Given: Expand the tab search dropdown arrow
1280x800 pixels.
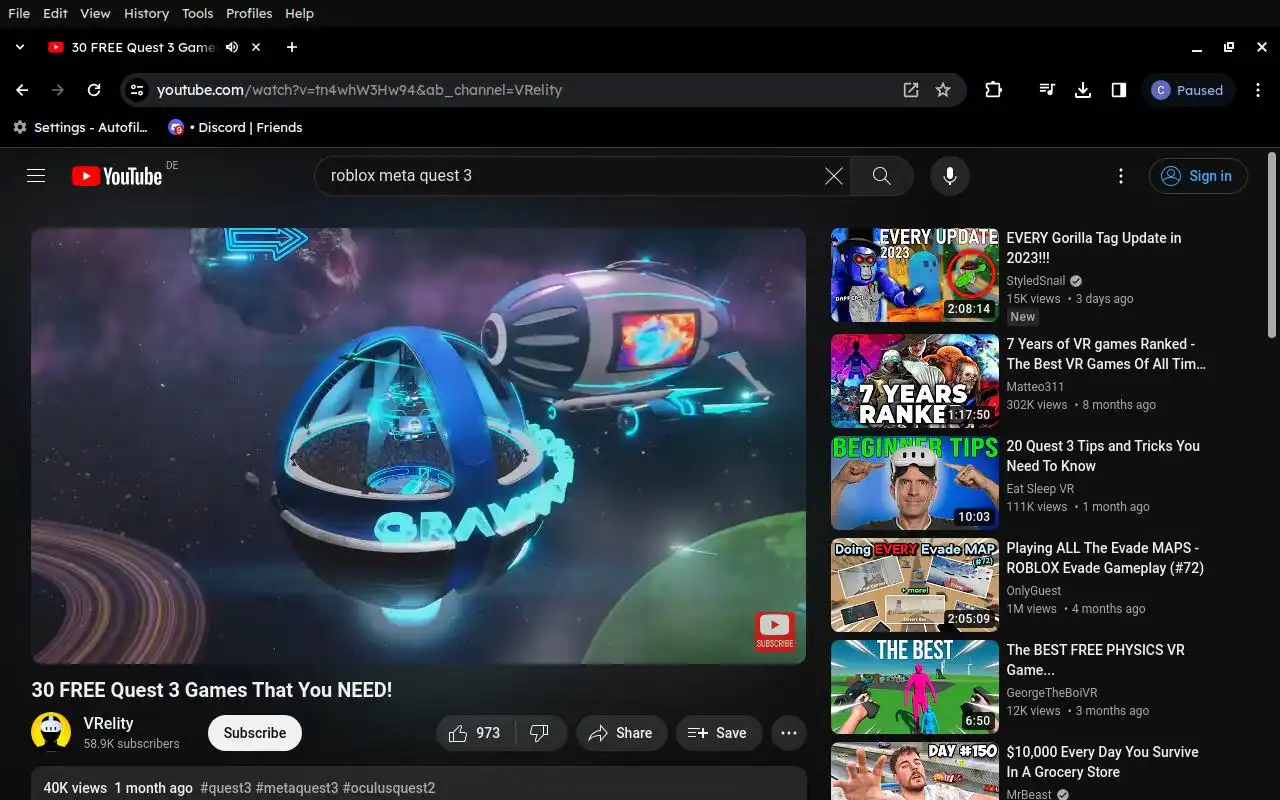Looking at the screenshot, I should click(x=19, y=47).
